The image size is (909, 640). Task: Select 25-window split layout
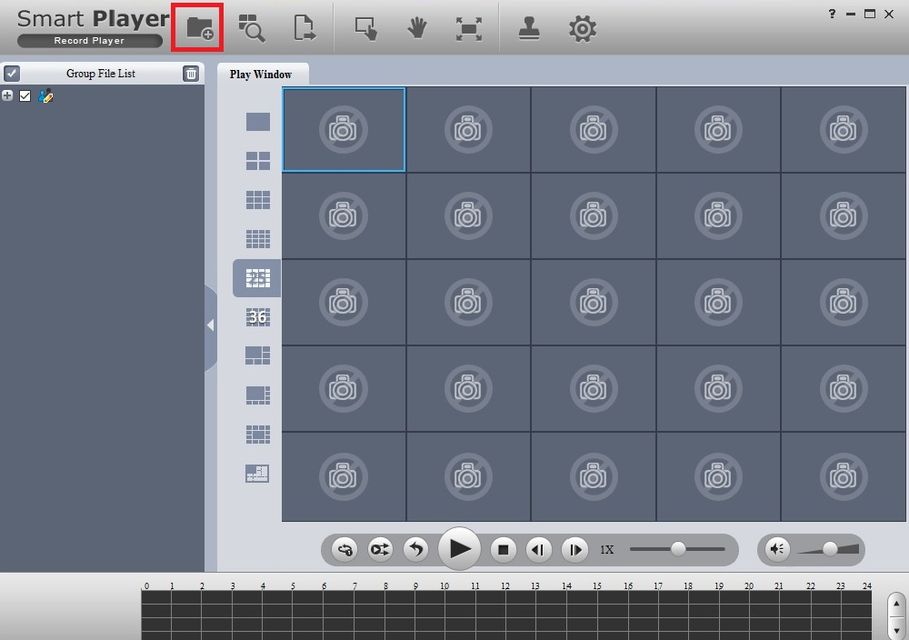click(258, 278)
